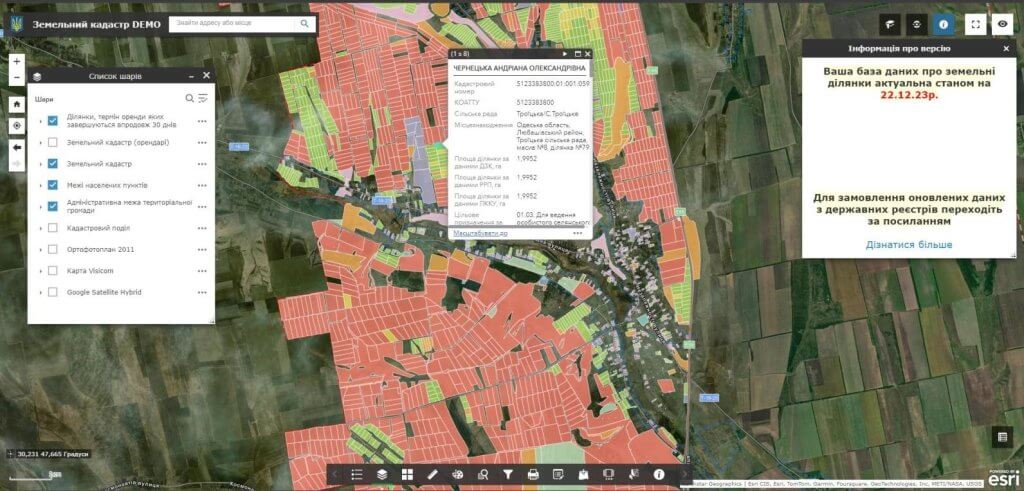Click the Масштабувати до link
Image resolution: width=1024 pixels, height=491 pixels.
480,233
